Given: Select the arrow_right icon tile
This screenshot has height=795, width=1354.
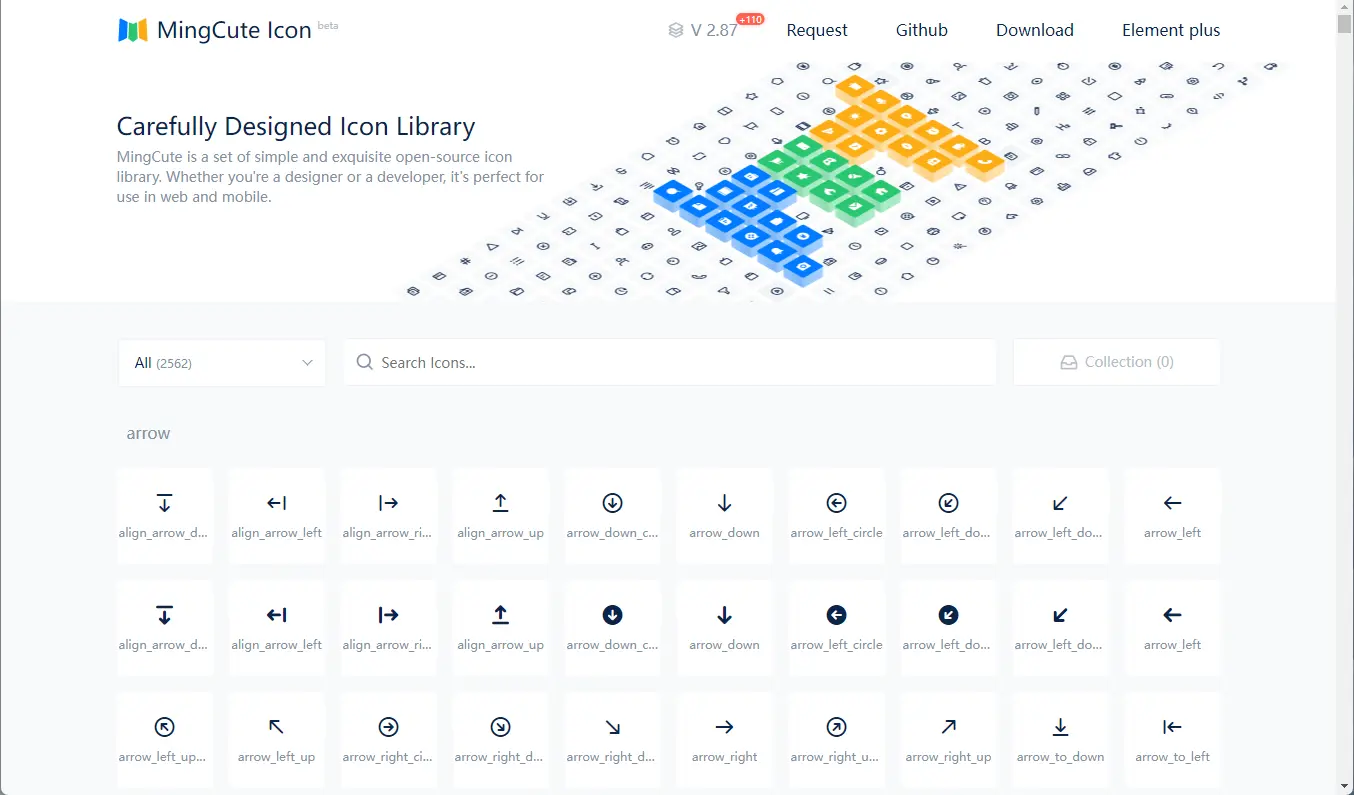Looking at the screenshot, I should 725,740.
